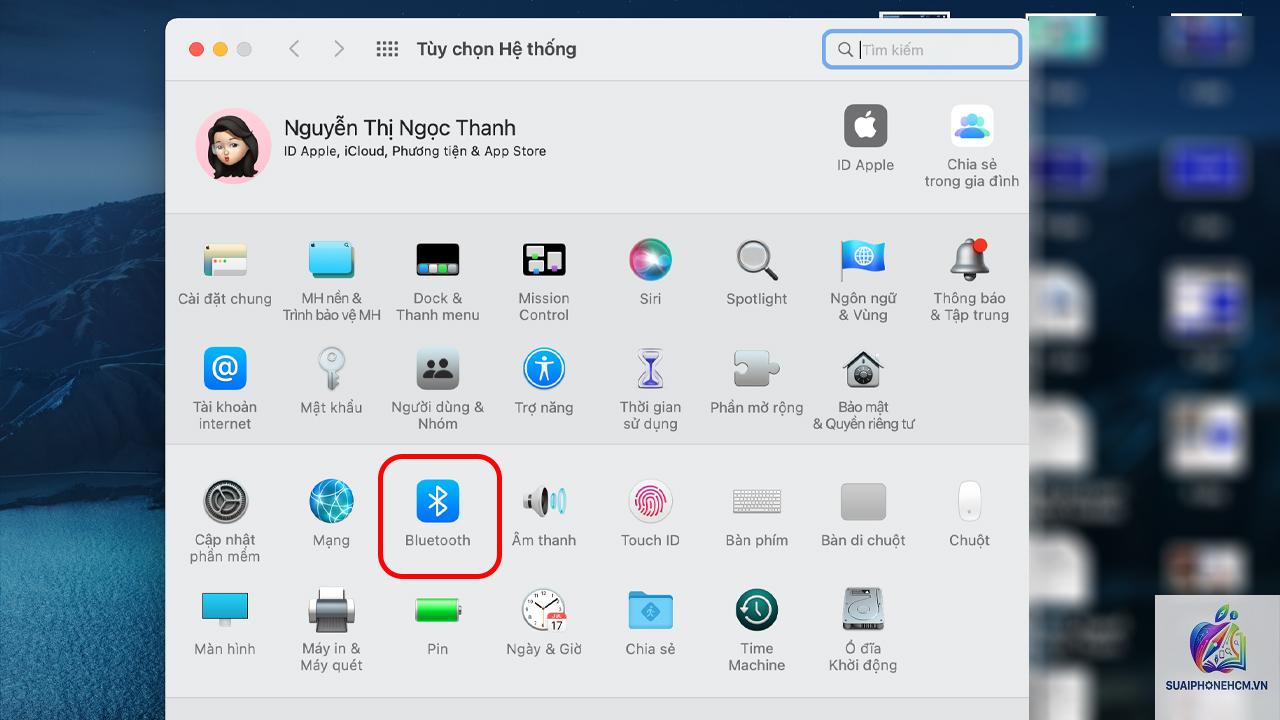Open Mission Control preferences
This screenshot has height=720, width=1280.
(544, 261)
